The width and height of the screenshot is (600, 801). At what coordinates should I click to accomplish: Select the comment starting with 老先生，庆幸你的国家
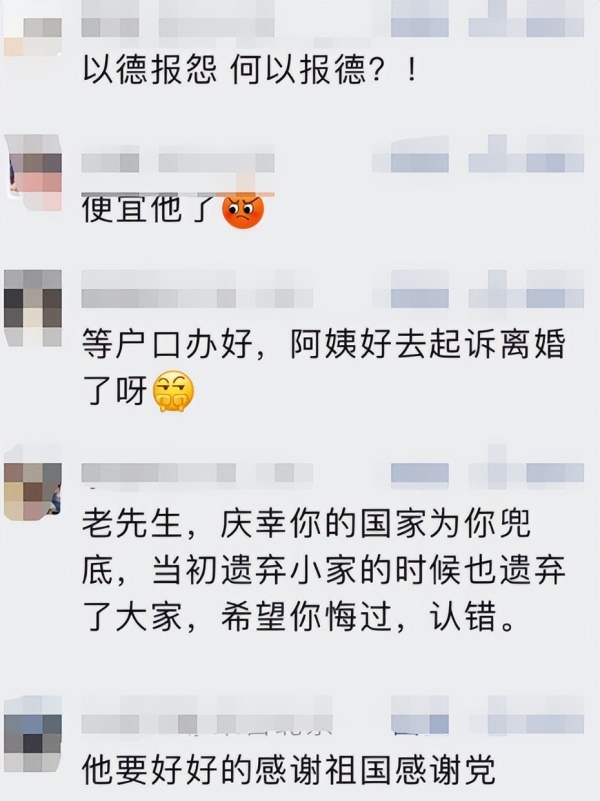coord(324,571)
